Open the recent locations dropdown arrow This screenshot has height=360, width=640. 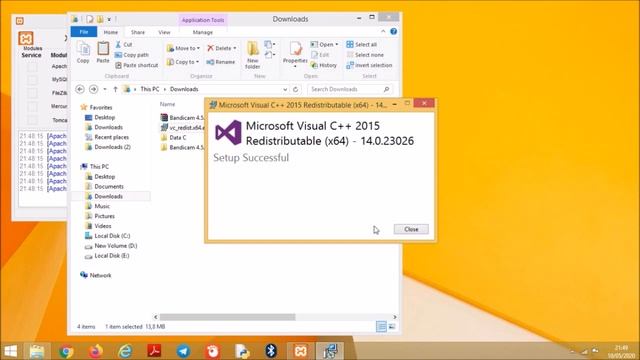pos(105,89)
